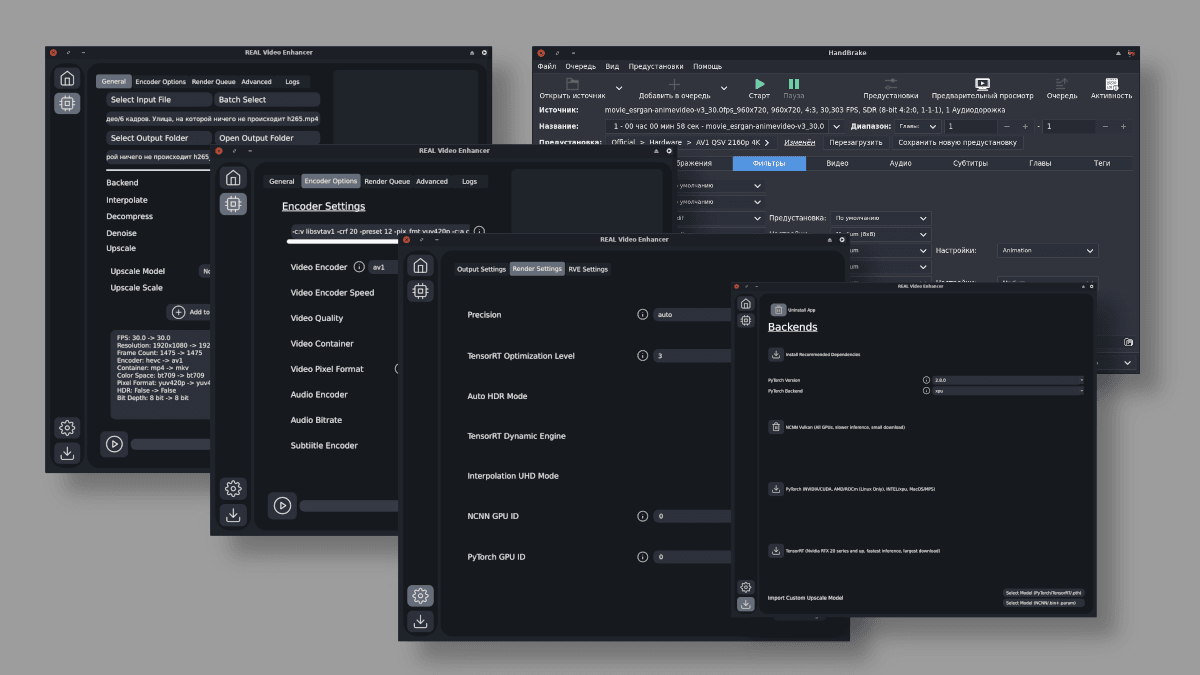Click the gear icon in the Render Settings window

[x=420, y=596]
